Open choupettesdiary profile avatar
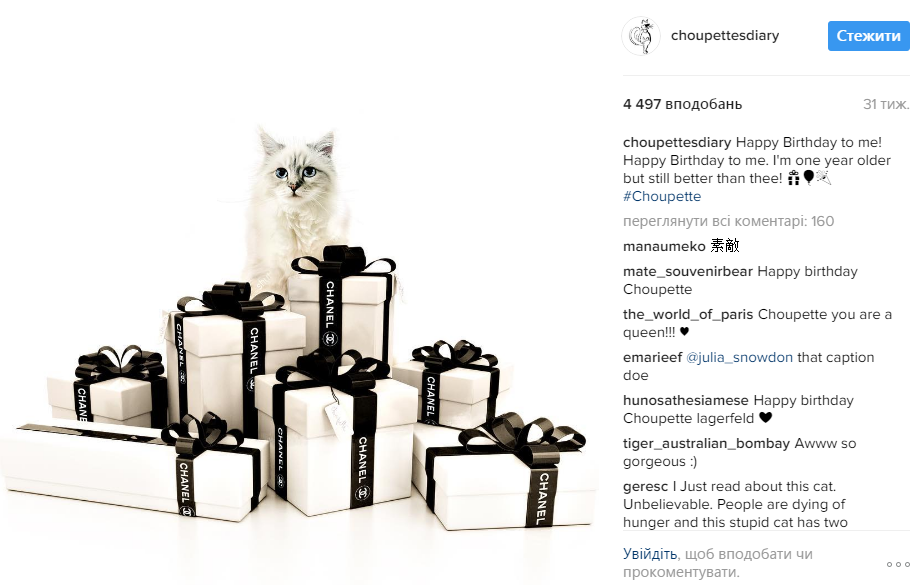 [x=641, y=36]
